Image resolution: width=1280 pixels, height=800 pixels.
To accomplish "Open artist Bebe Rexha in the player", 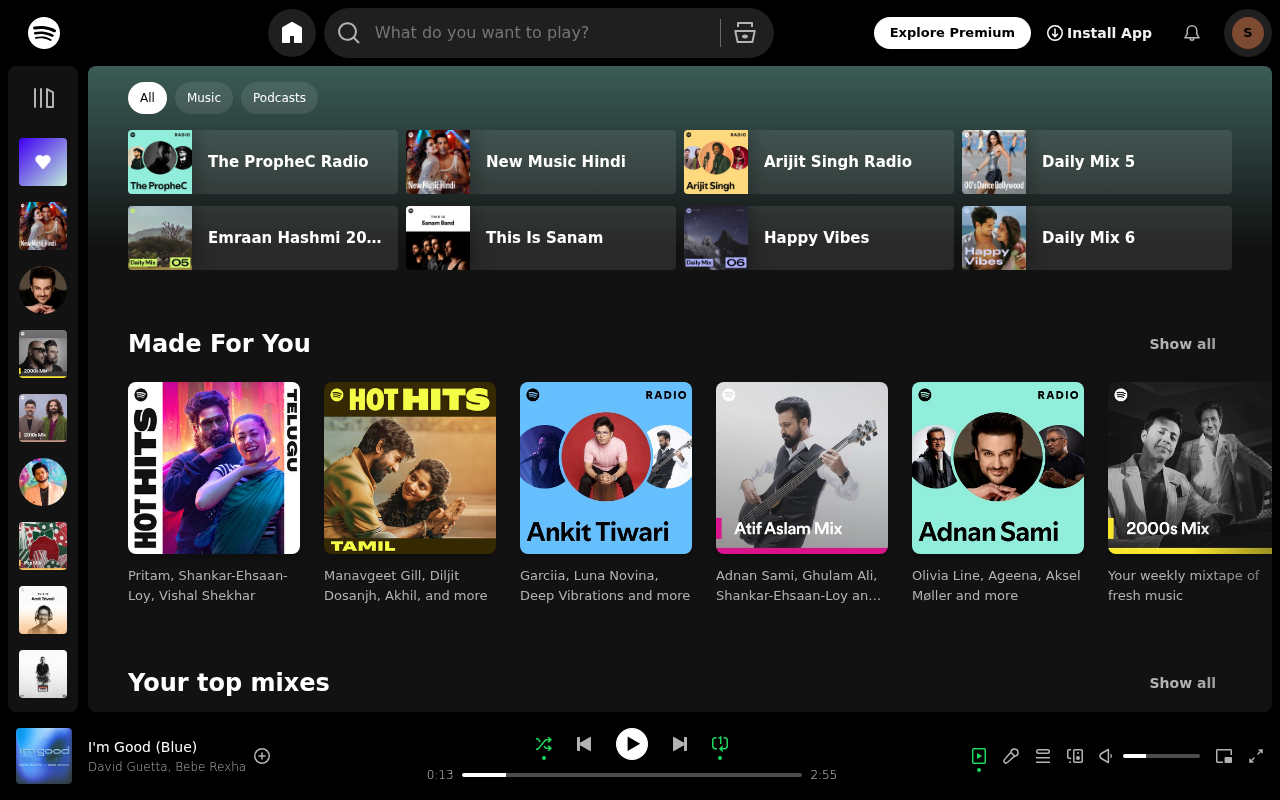I will (210, 767).
